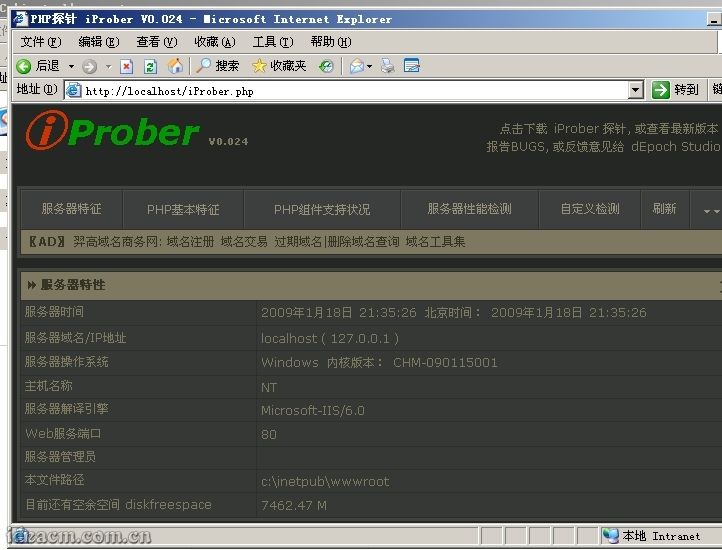The image size is (722, 550).
Task: Open the Search (搜索) toolbar button
Action: tap(218, 66)
